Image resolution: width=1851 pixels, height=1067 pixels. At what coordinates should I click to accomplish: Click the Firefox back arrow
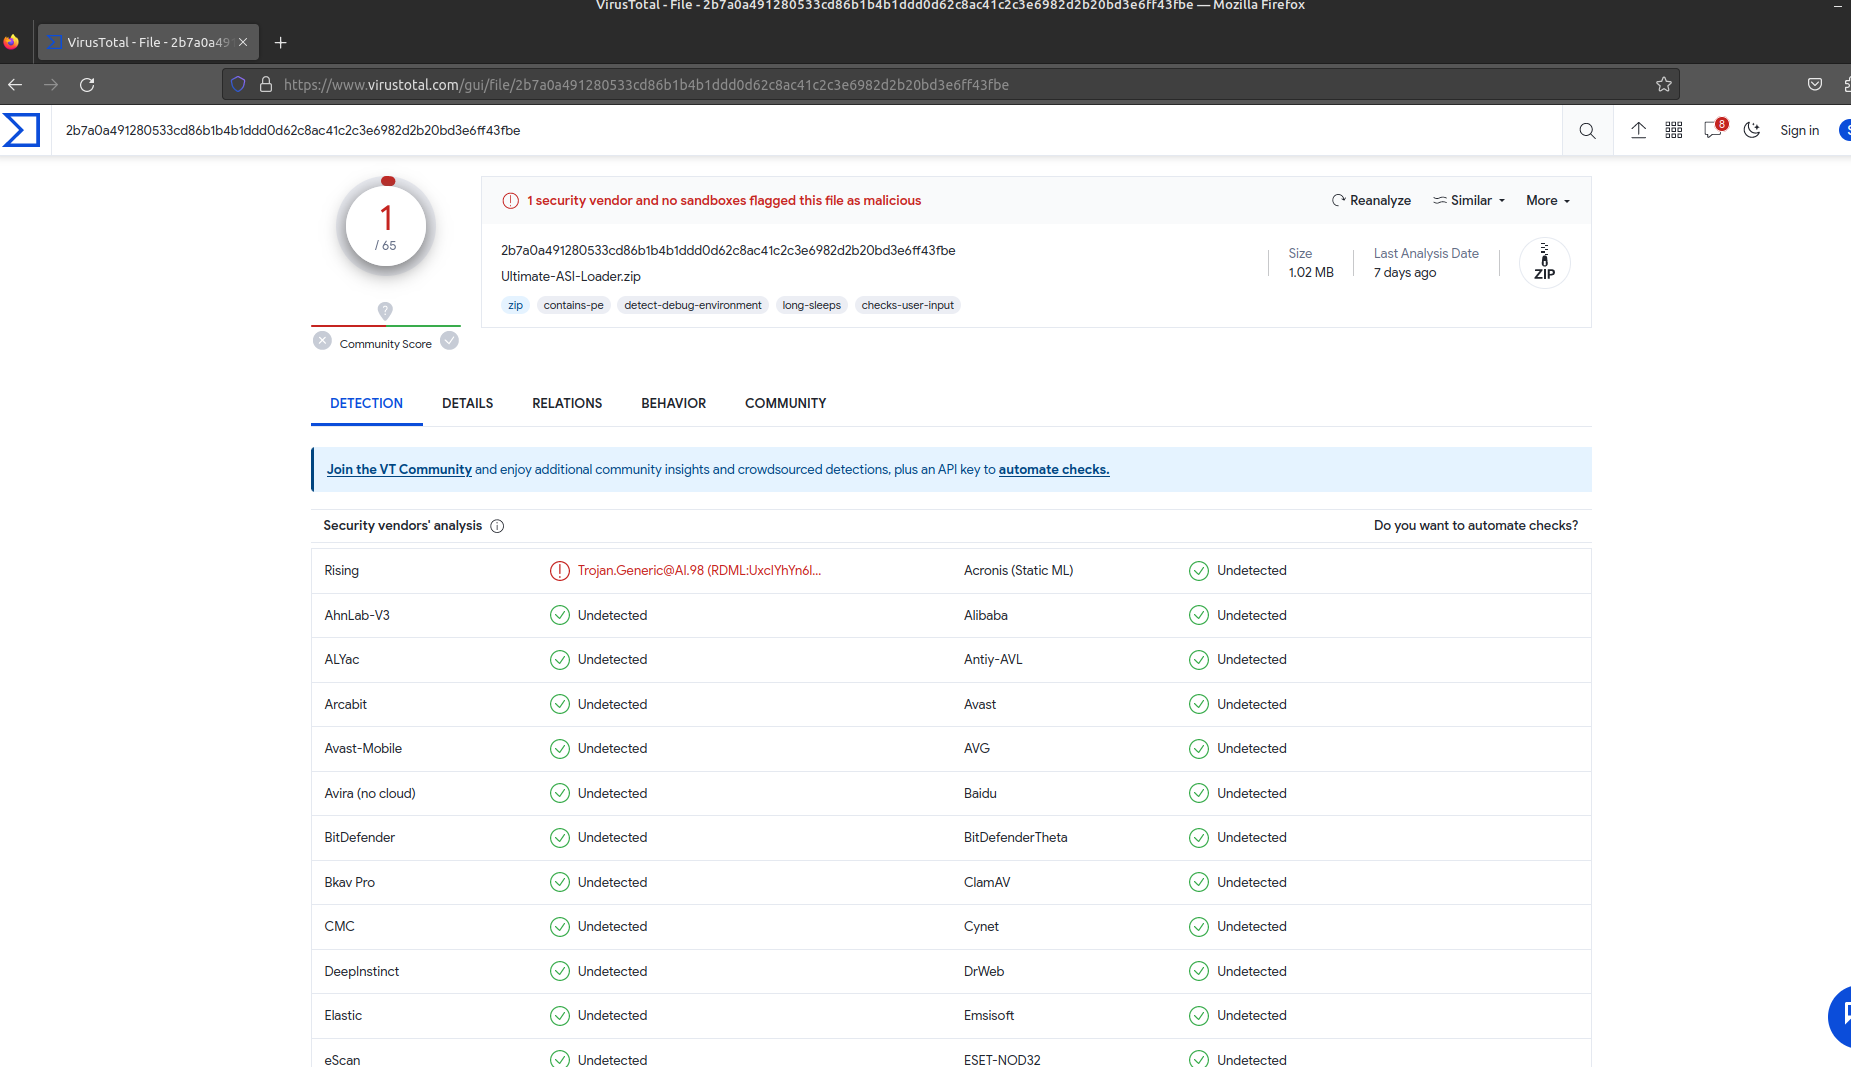coord(15,85)
